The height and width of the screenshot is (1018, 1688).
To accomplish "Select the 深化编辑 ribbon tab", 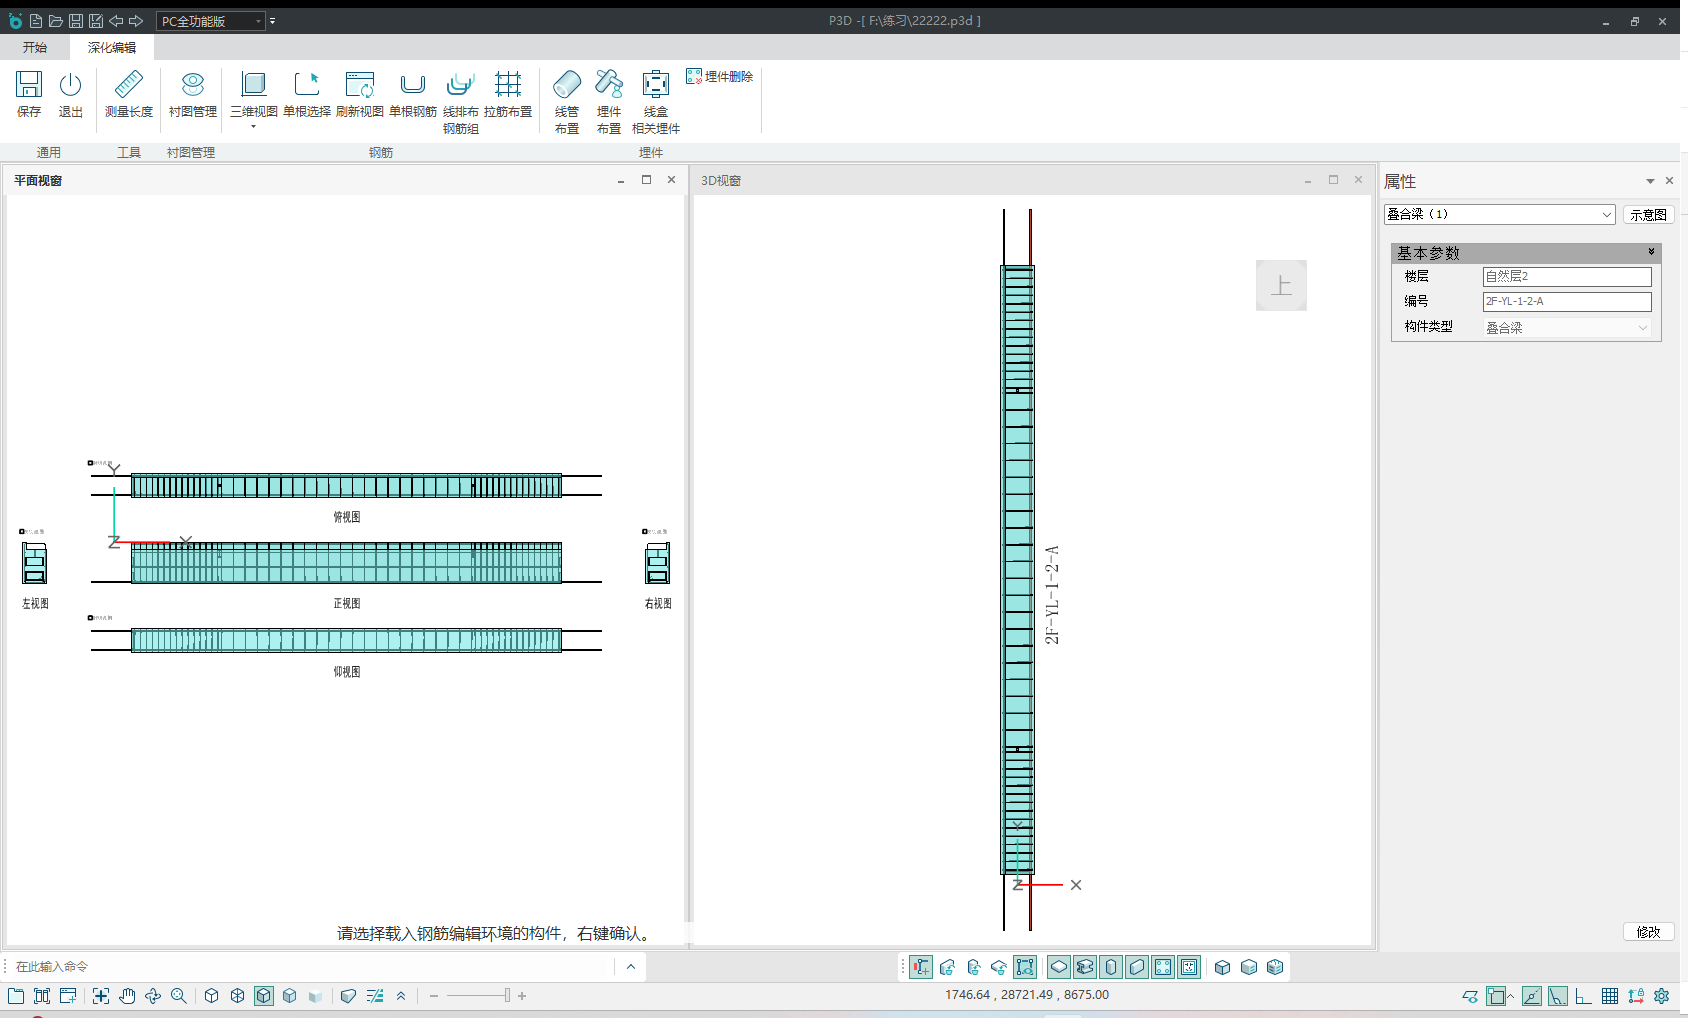I will [x=111, y=47].
